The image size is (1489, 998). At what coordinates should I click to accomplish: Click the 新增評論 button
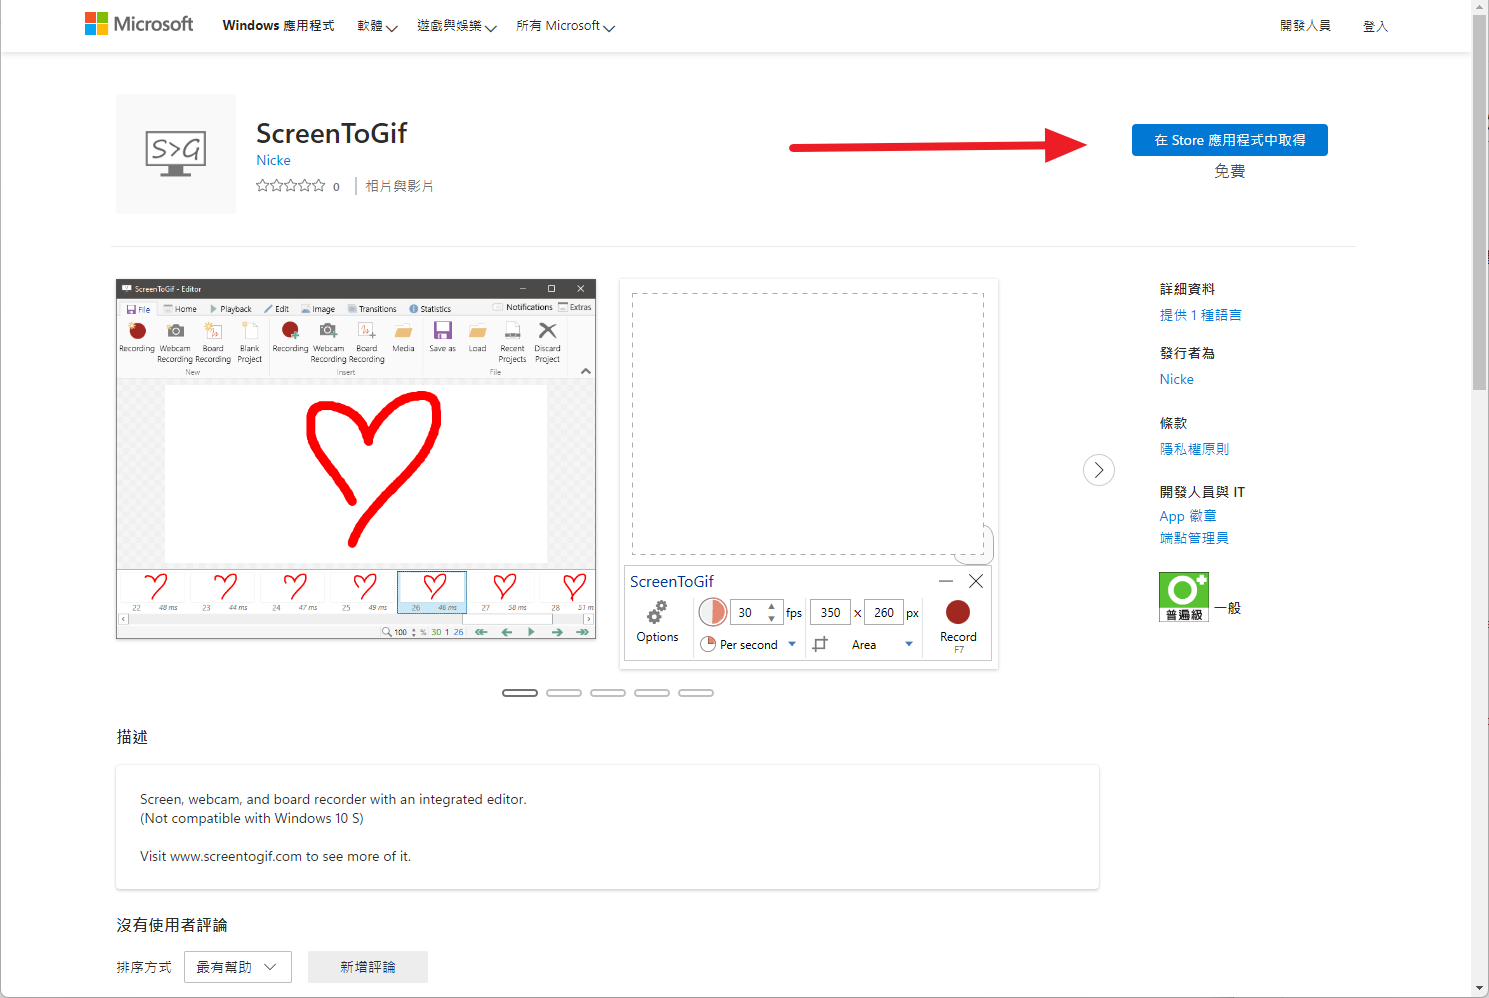[368, 967]
